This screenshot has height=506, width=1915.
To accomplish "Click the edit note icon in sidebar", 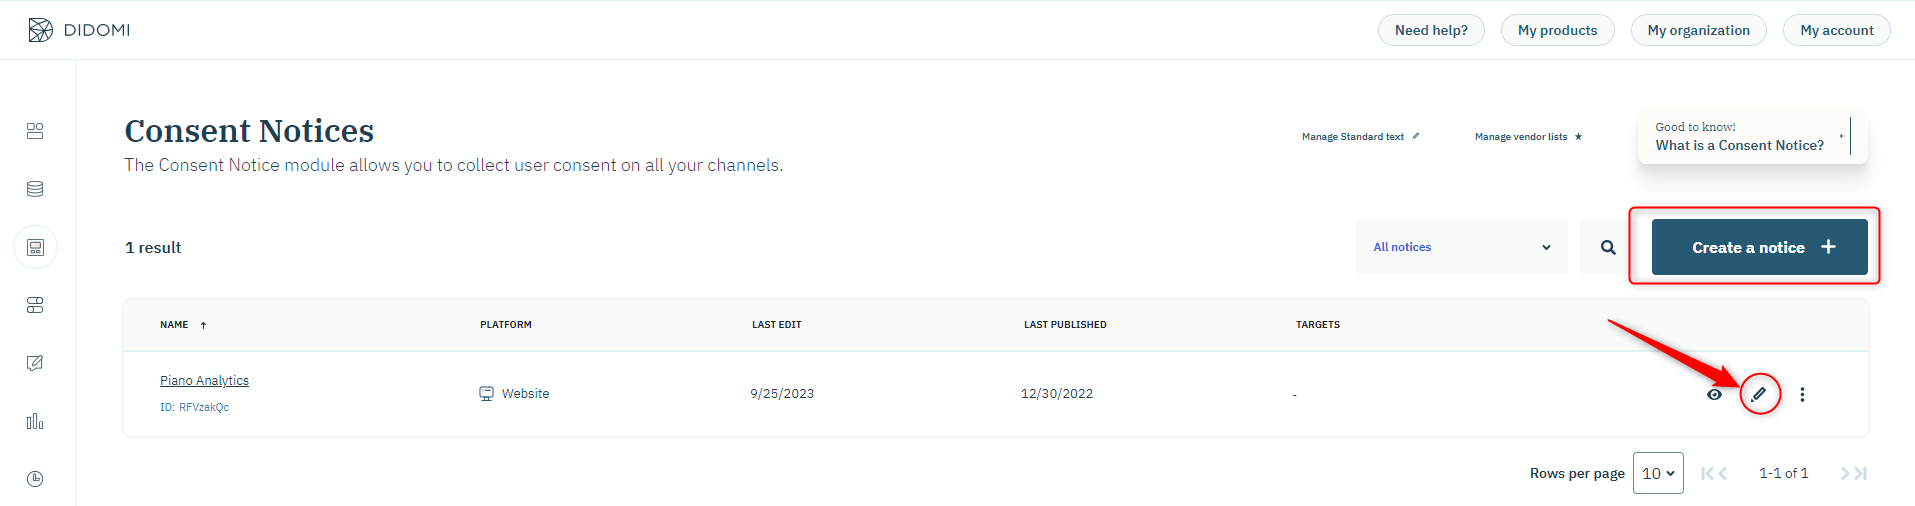I will coord(35,363).
